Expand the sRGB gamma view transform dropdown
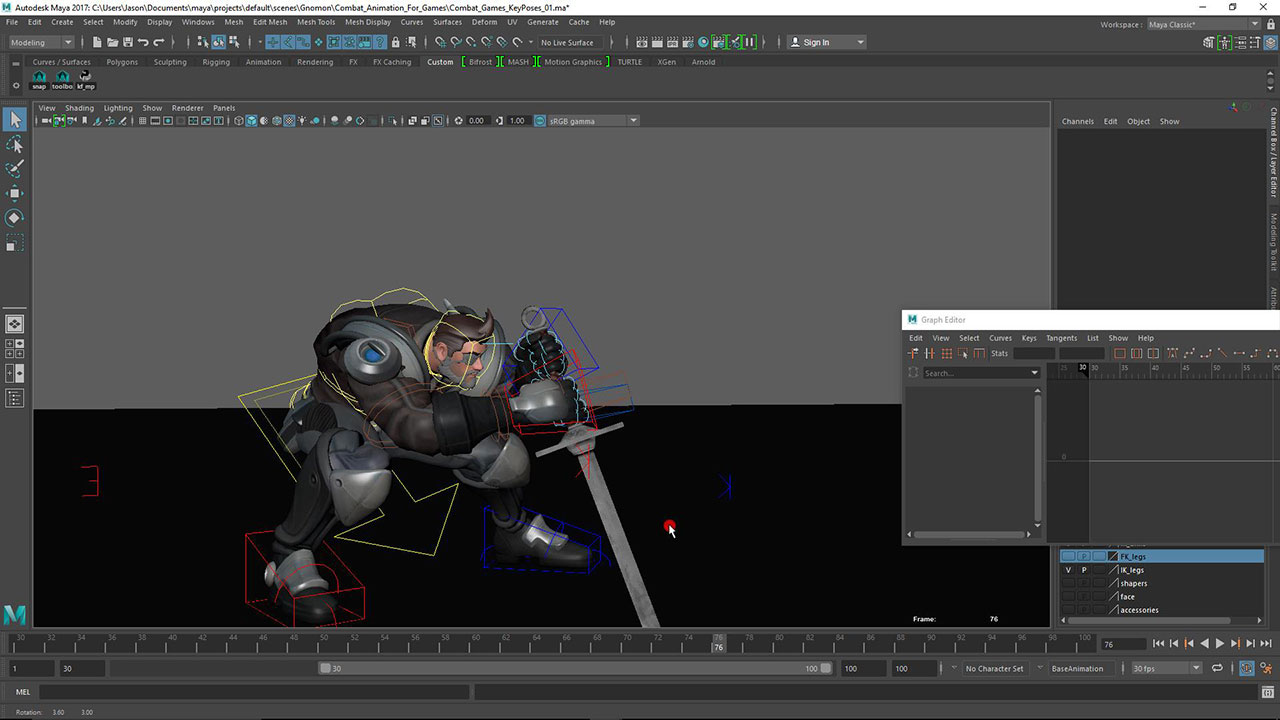The image size is (1280, 720). 633,121
